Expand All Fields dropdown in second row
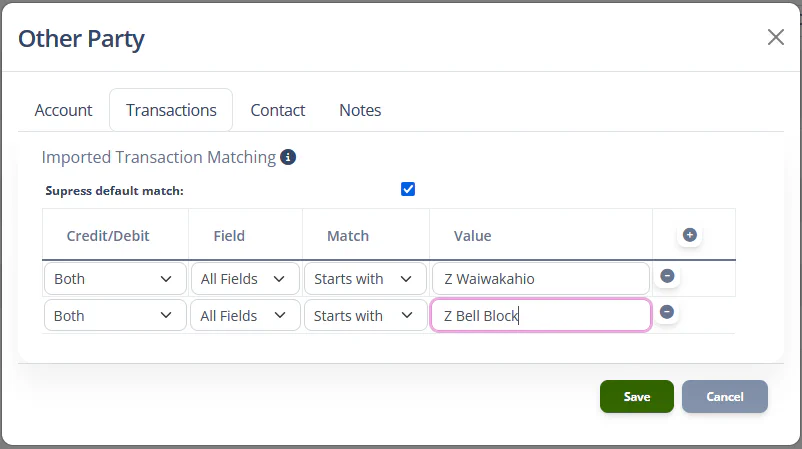The width and height of the screenshot is (802, 449). tap(245, 315)
